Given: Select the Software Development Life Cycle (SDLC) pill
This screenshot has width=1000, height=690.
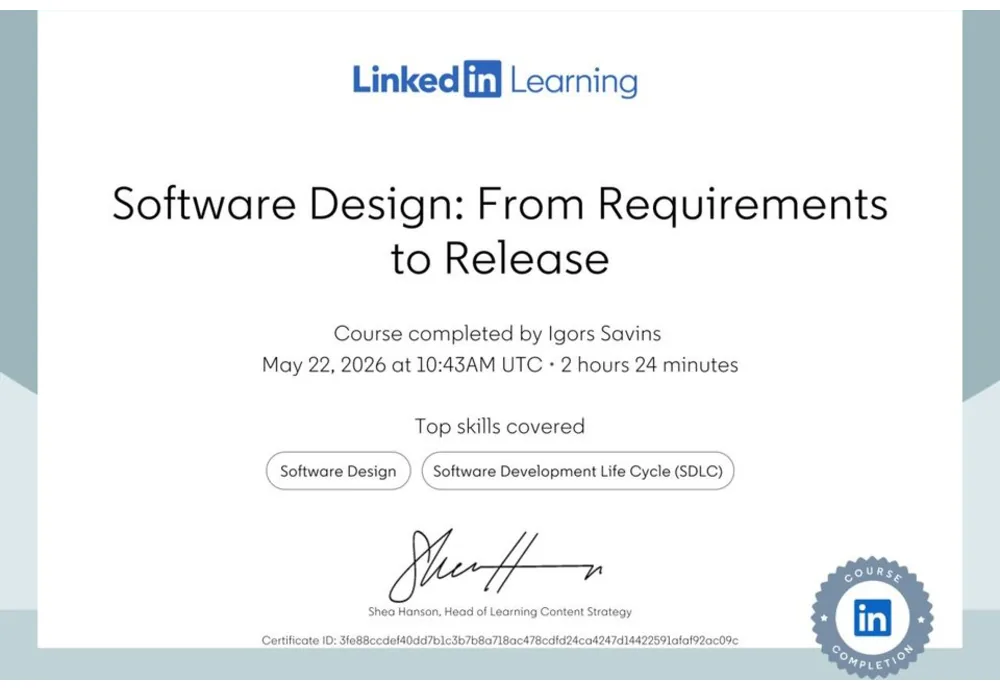Looking at the screenshot, I should pos(578,471).
